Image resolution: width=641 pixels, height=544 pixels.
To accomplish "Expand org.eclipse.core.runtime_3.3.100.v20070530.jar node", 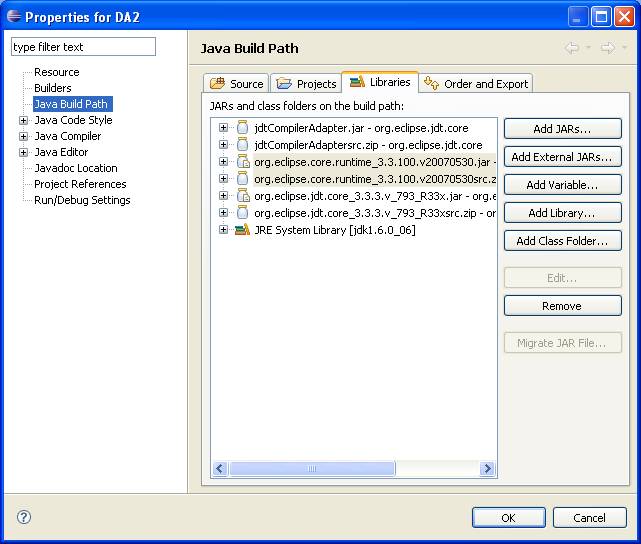I will (223, 161).
